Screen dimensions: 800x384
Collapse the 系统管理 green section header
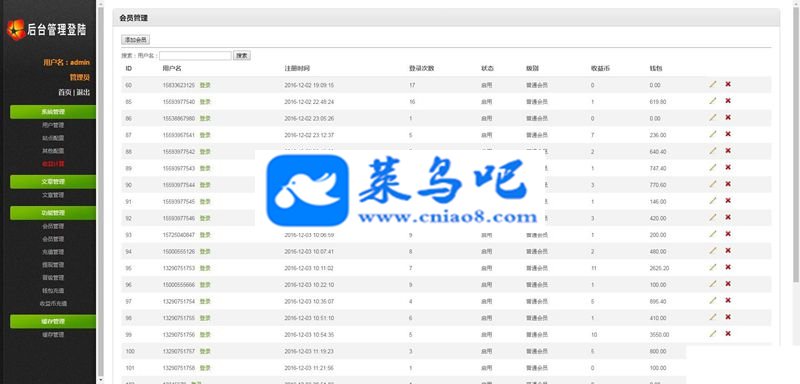click(53, 112)
